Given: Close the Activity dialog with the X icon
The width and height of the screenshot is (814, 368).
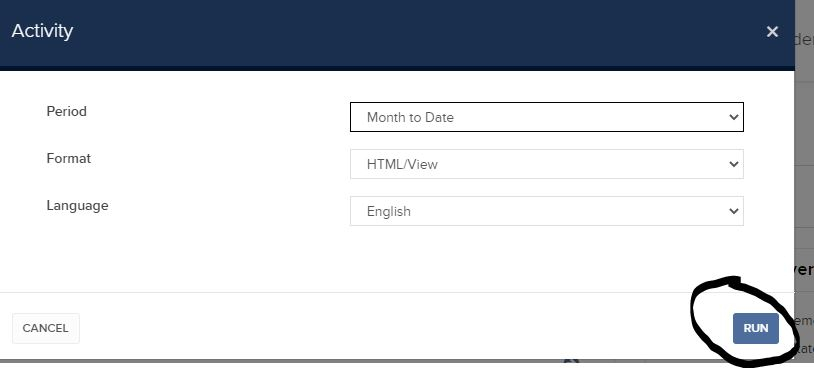Looking at the screenshot, I should point(772,32).
